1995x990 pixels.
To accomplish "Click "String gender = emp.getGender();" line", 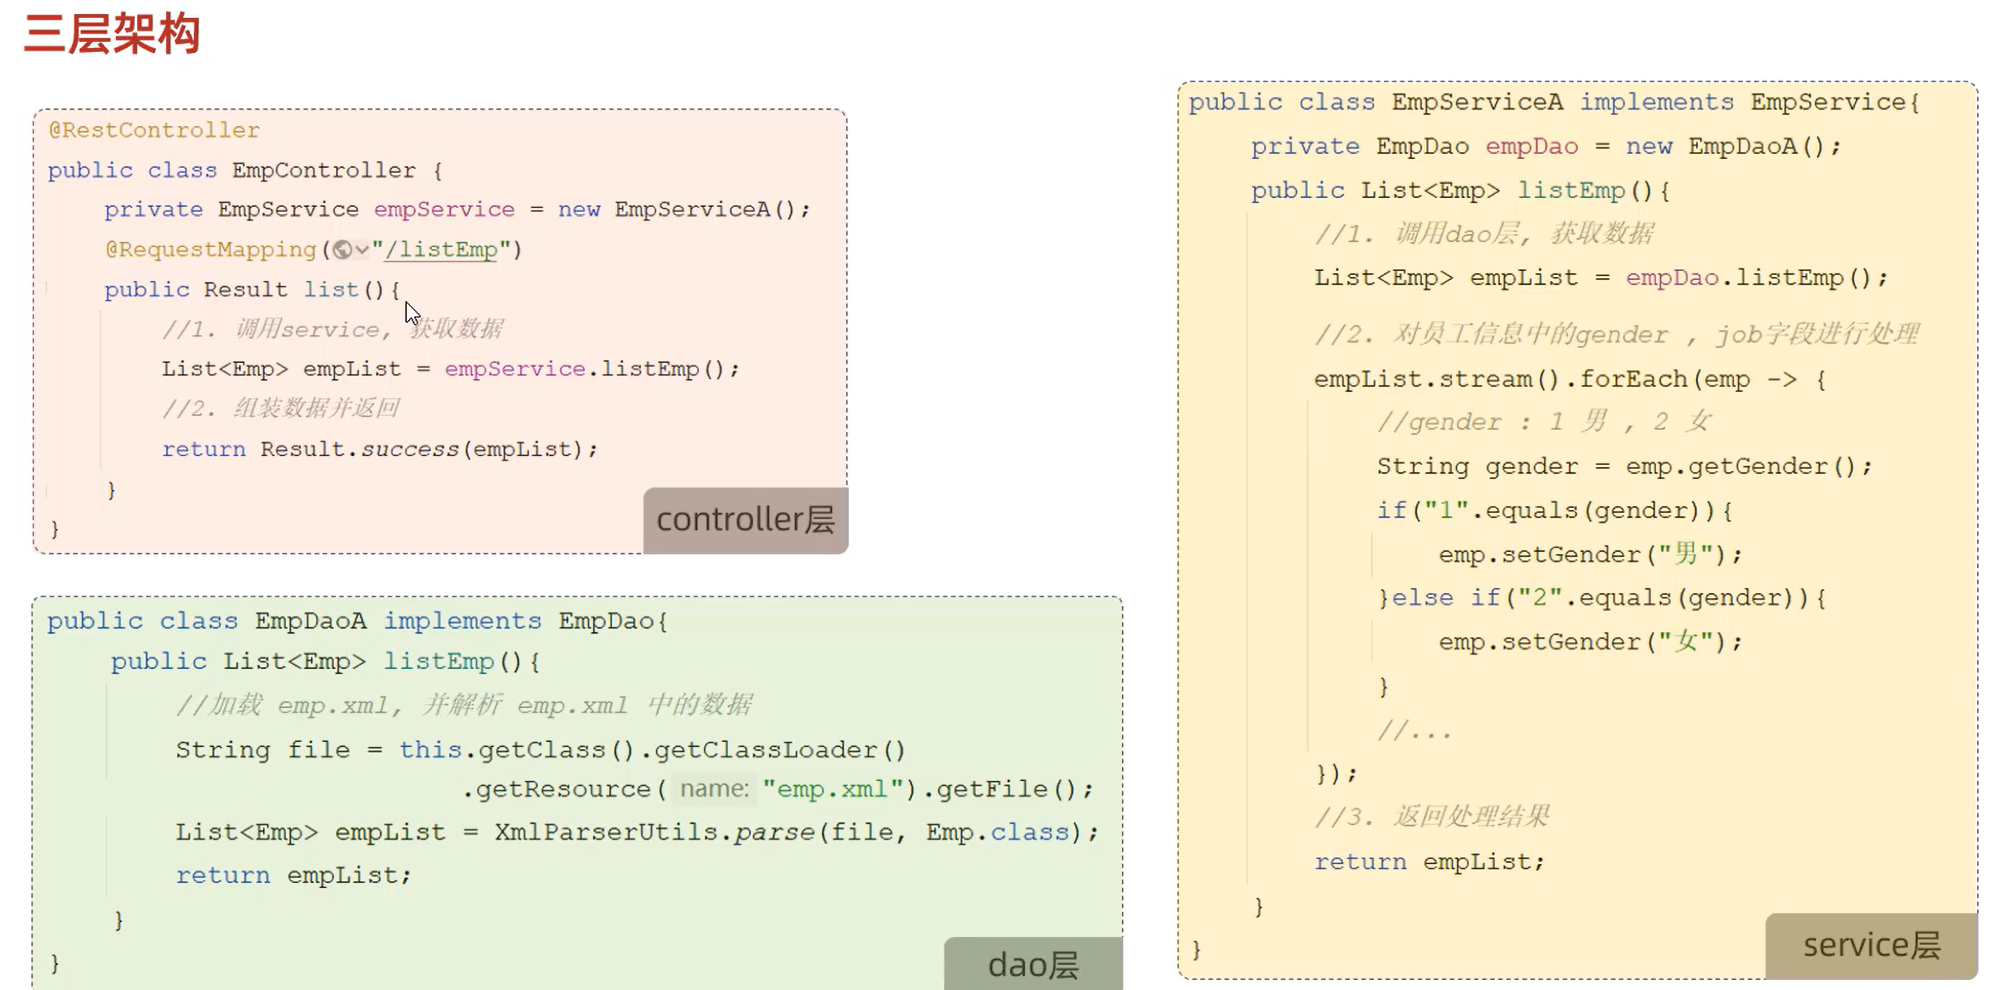I will [1624, 466].
